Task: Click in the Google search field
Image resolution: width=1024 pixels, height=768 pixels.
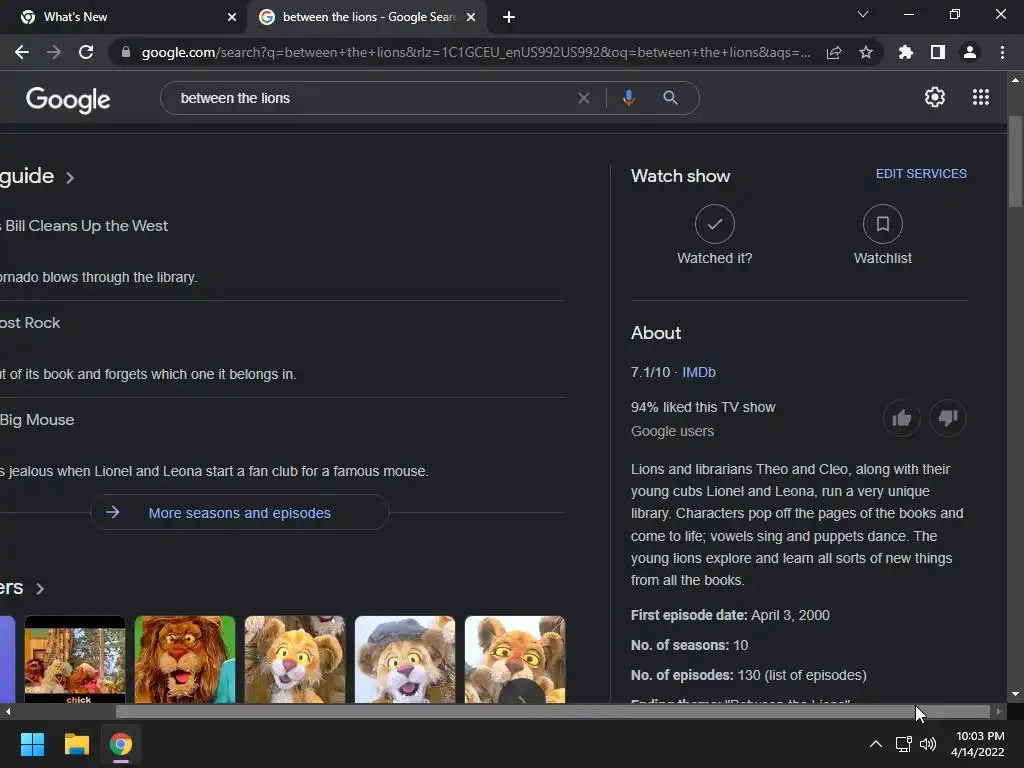Action: pos(372,98)
